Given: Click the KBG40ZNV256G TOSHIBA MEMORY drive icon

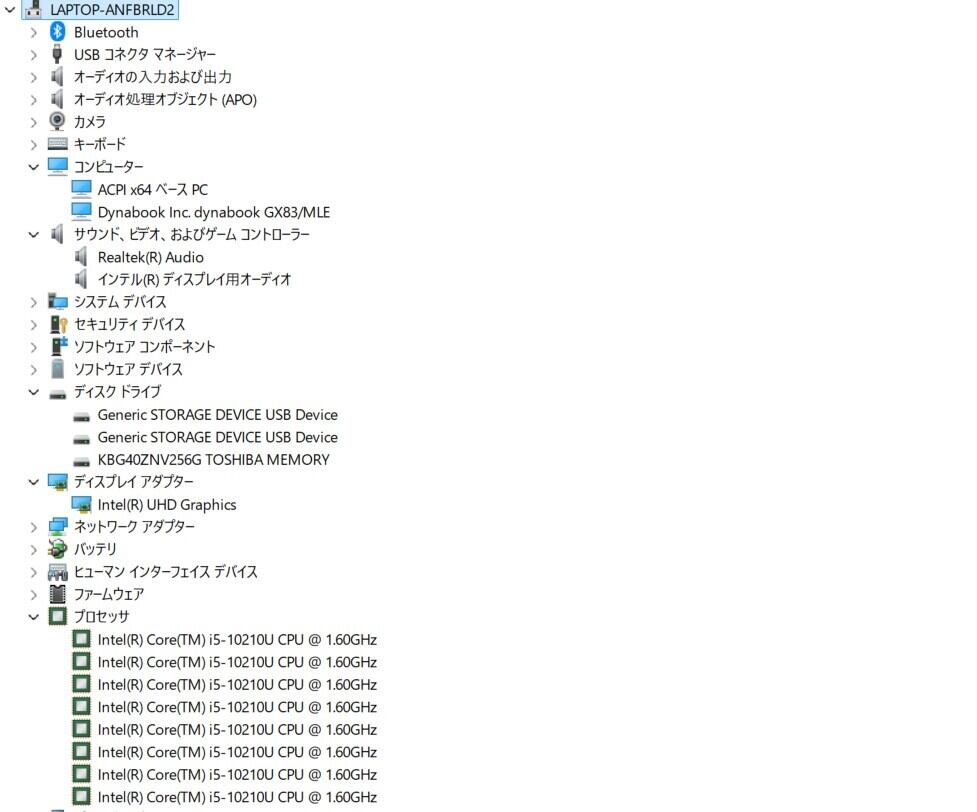Looking at the screenshot, I should tap(81, 462).
